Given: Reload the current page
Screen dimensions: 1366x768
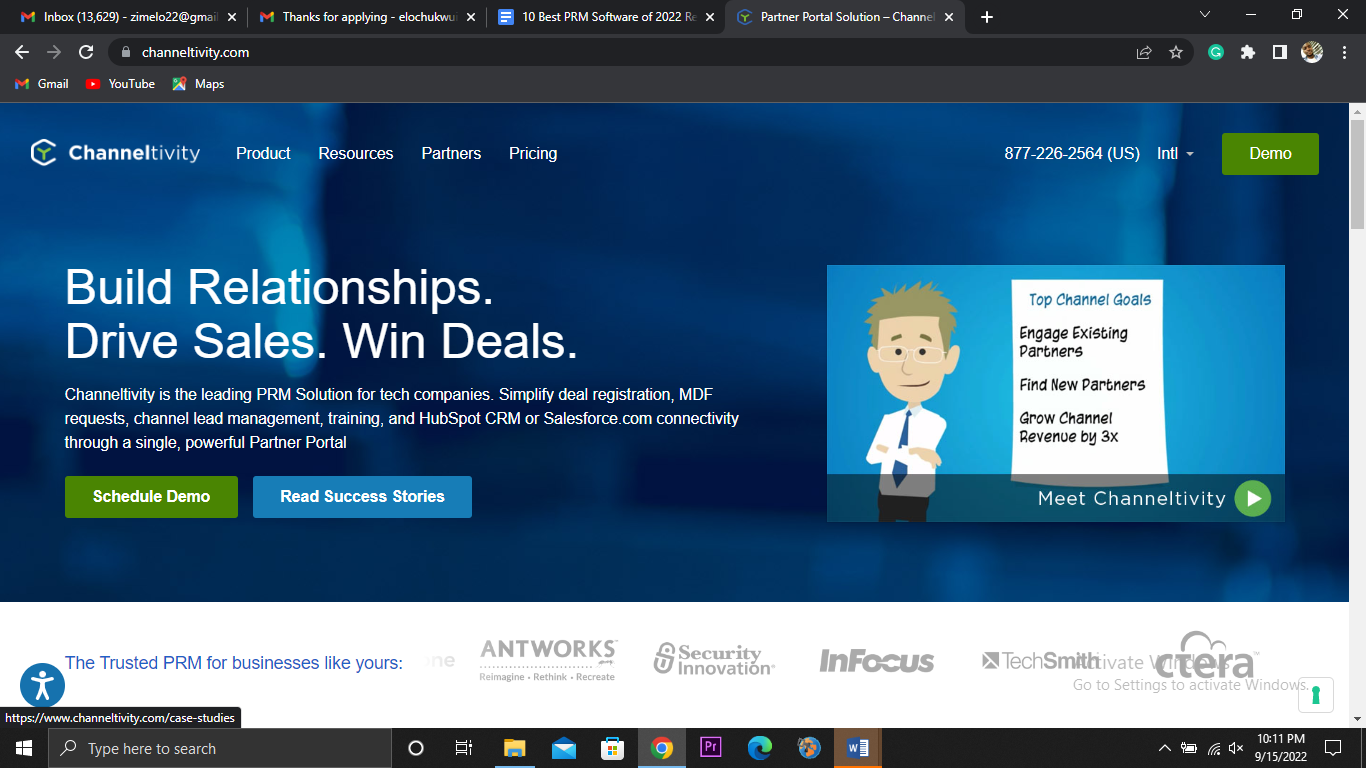Looking at the screenshot, I should pos(86,52).
